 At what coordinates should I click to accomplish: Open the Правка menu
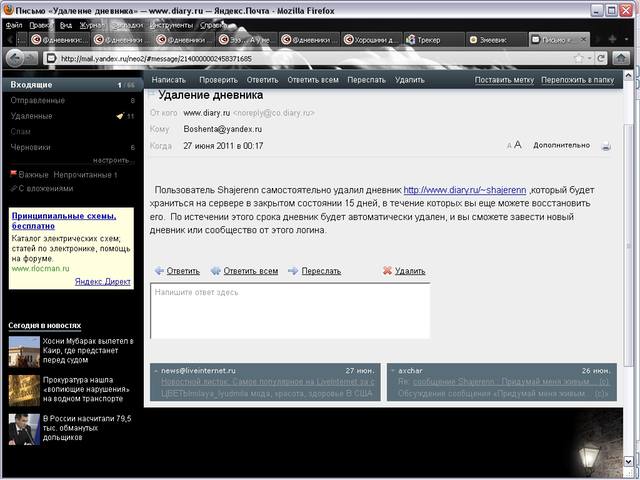[x=41, y=25]
